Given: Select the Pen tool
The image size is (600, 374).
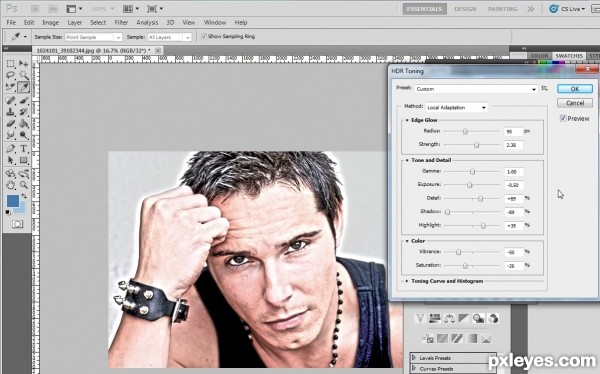Looking at the screenshot, I should [10, 149].
